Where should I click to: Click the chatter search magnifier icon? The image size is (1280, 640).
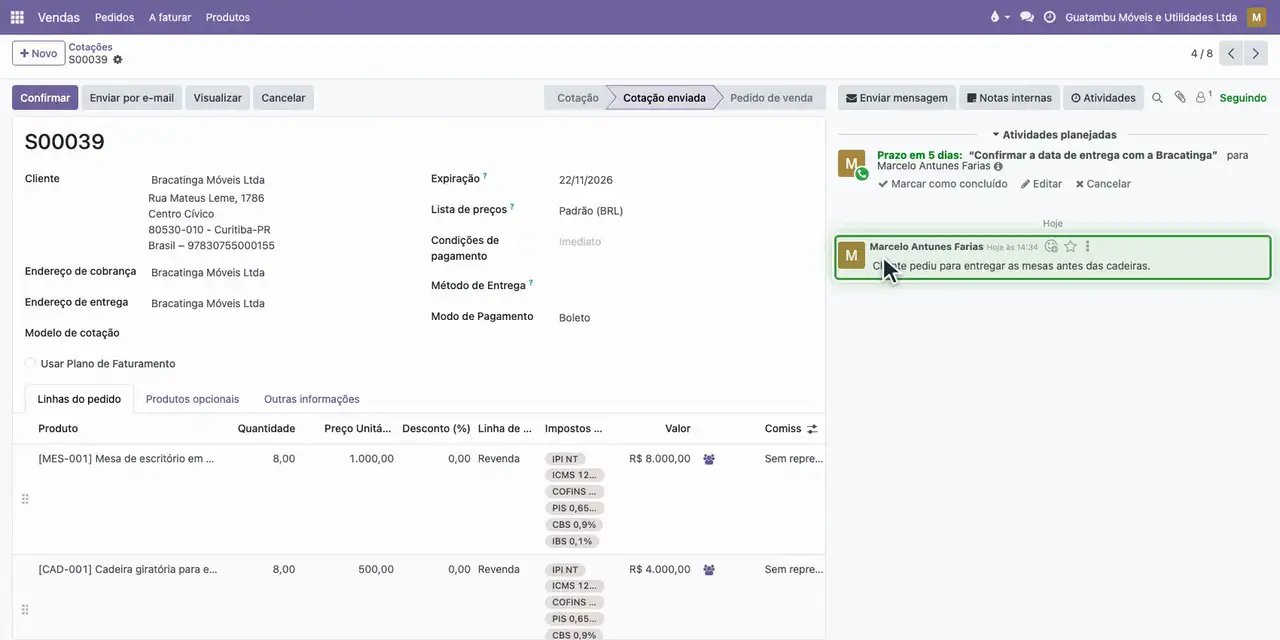[x=1157, y=98]
